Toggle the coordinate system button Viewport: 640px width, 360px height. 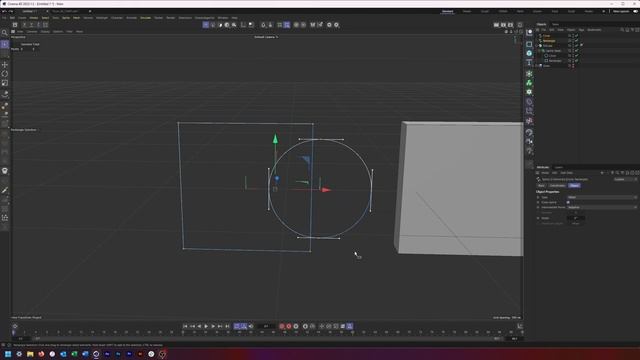[45, 25]
